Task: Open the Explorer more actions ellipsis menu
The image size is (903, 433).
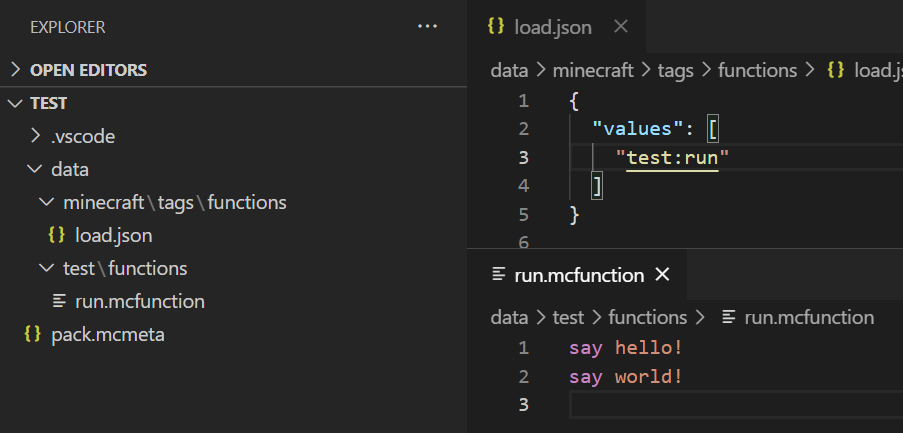Action: (x=427, y=26)
